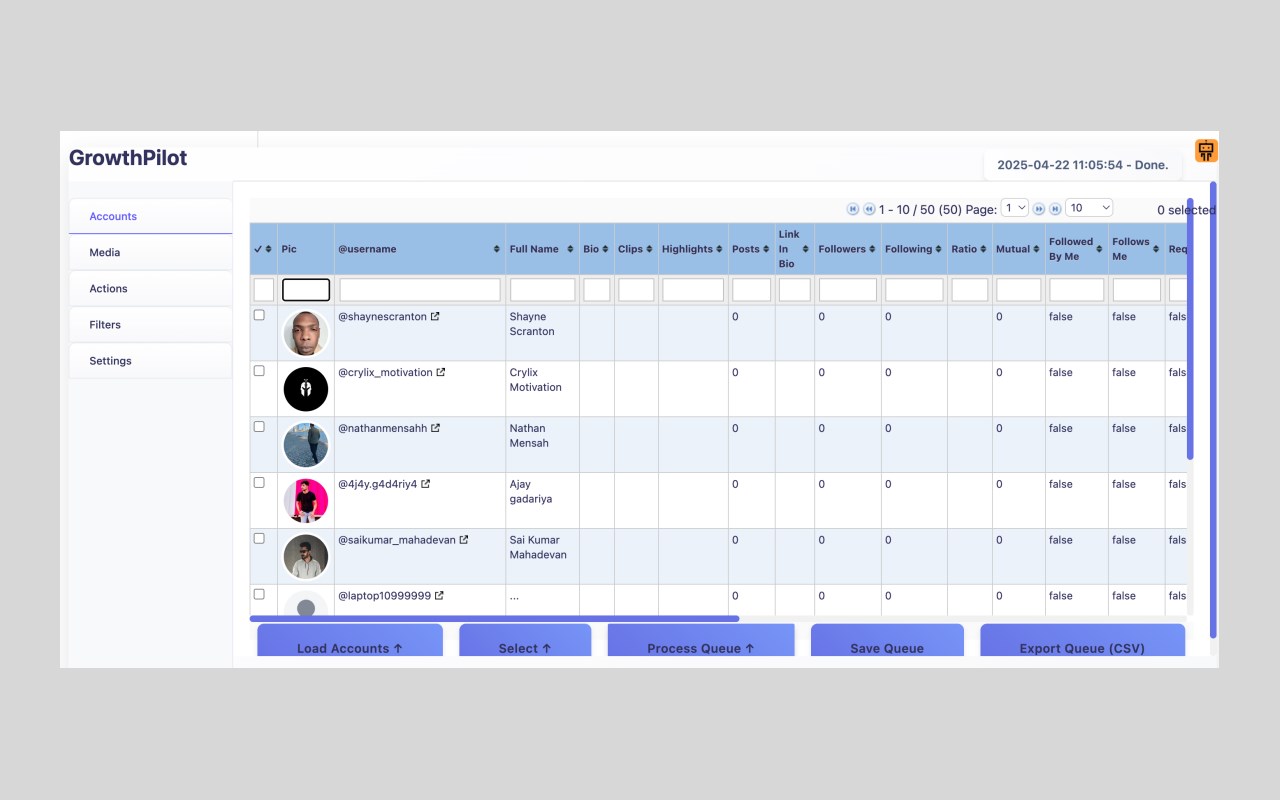
Task: Open external link for @shaynescranton
Action: pos(435,316)
